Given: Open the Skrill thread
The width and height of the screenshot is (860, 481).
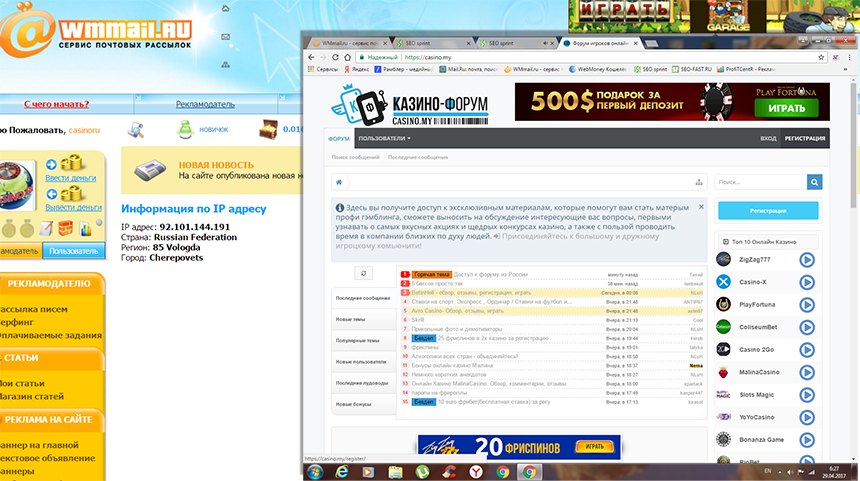Looking at the screenshot, I should pyautogui.click(x=418, y=320).
